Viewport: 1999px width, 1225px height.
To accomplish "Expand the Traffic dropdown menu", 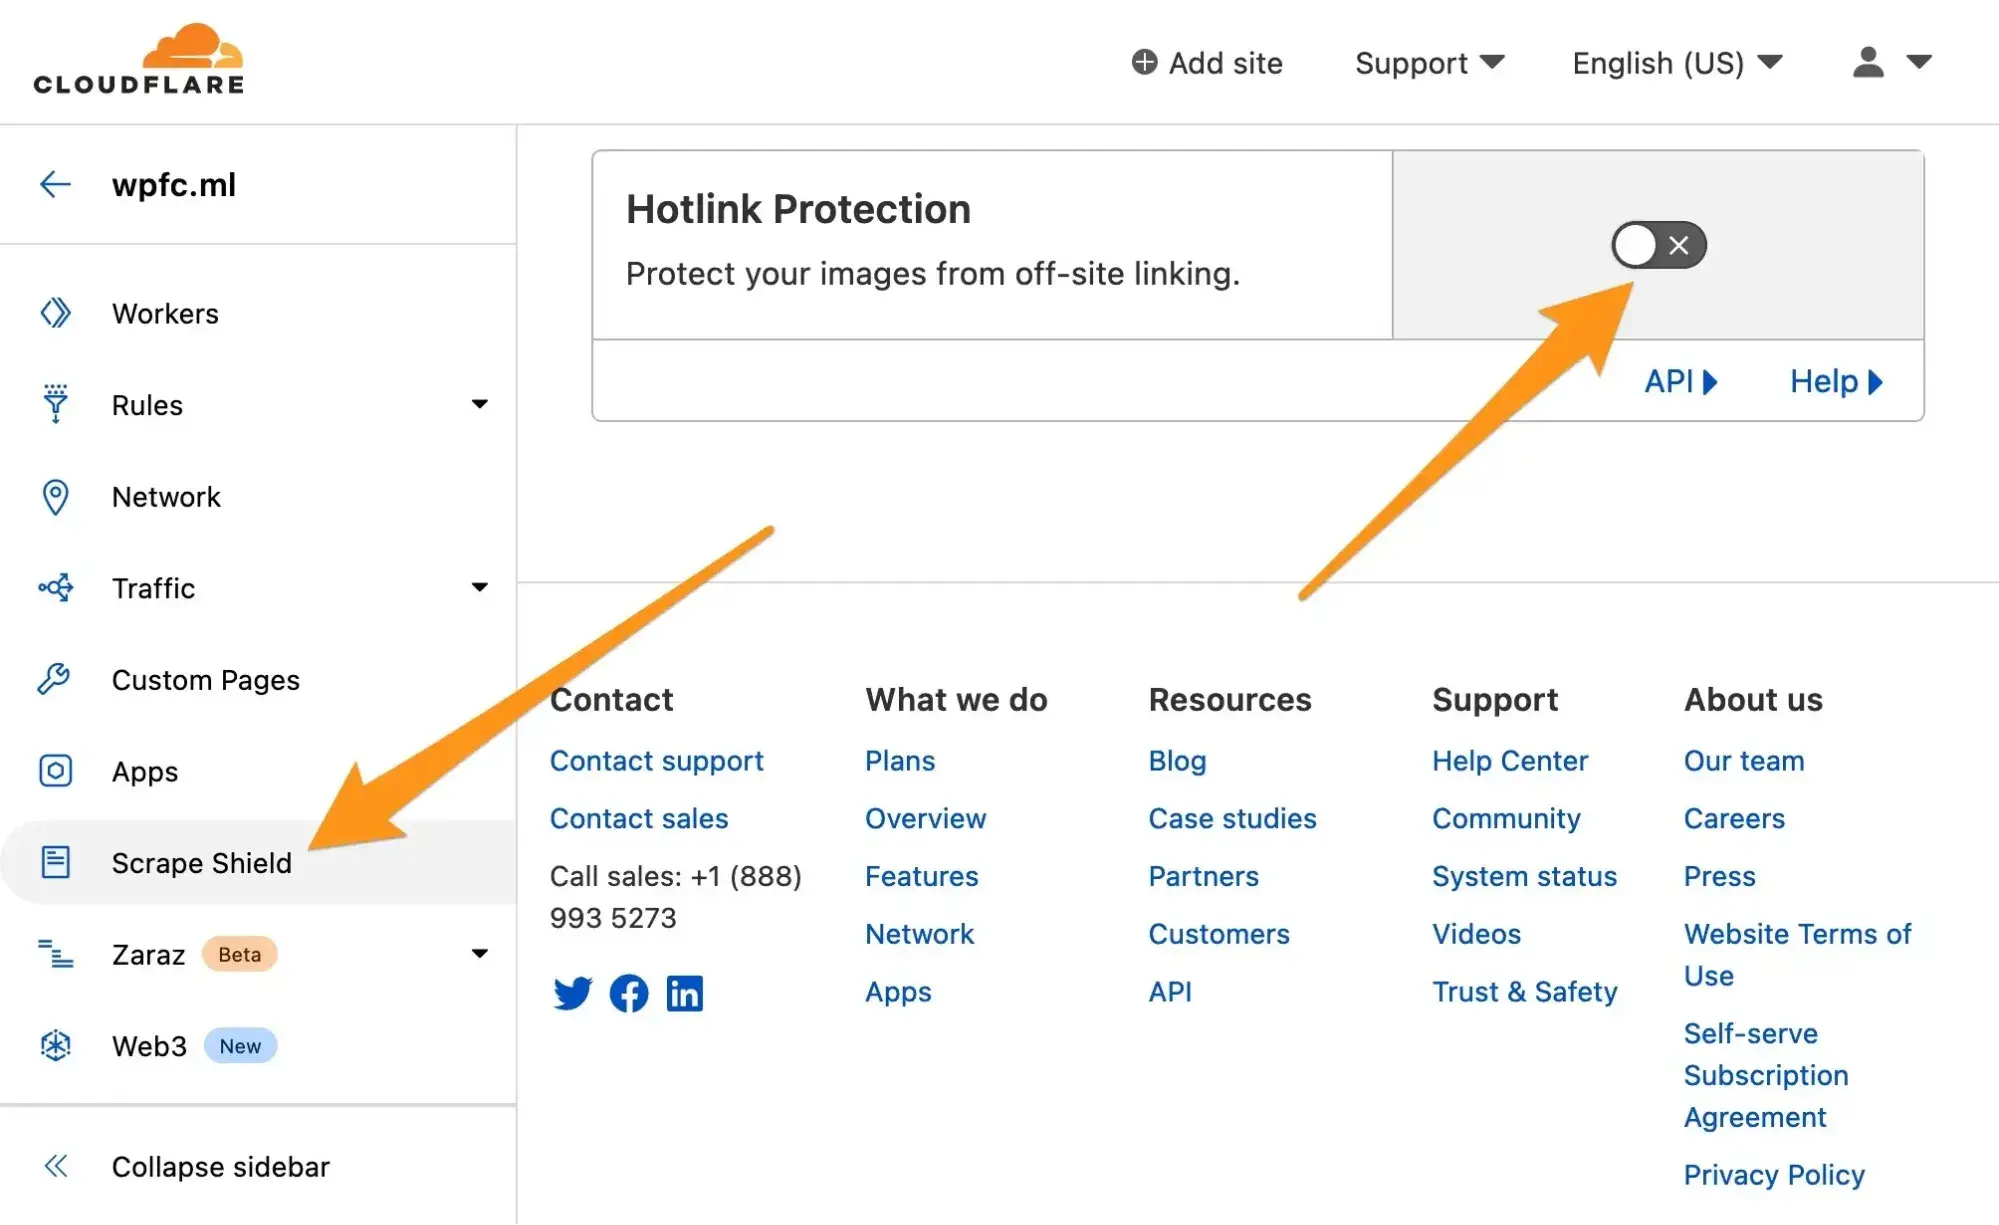I will (x=480, y=585).
